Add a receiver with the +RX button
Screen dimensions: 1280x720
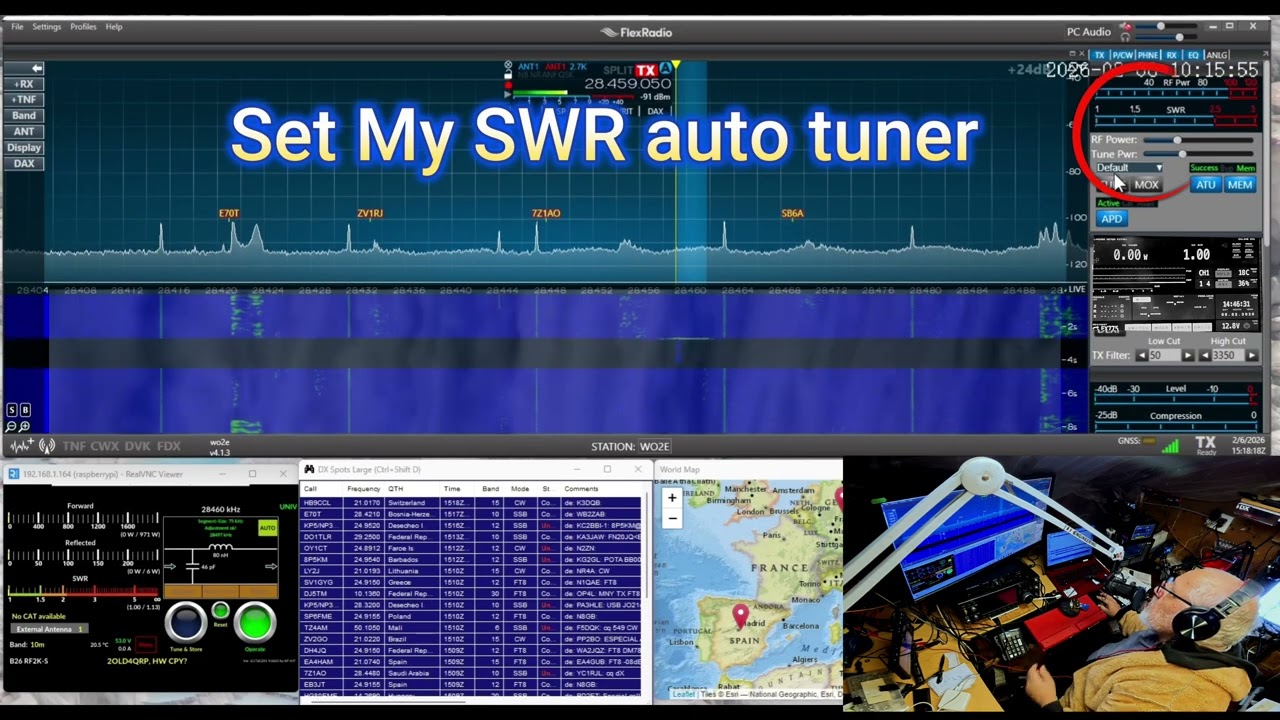24,84
